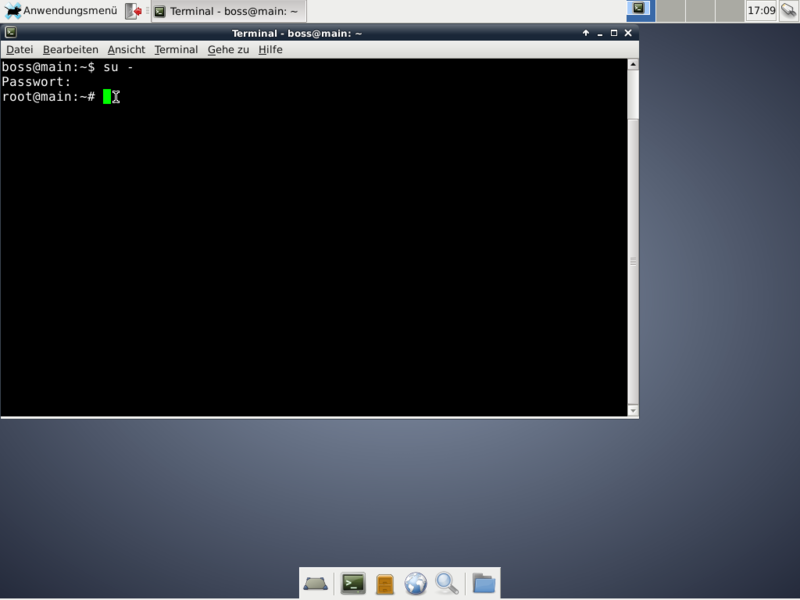The image size is (800, 600).
Task: Click the 17:09 panel clock
Action: [x=761, y=11]
